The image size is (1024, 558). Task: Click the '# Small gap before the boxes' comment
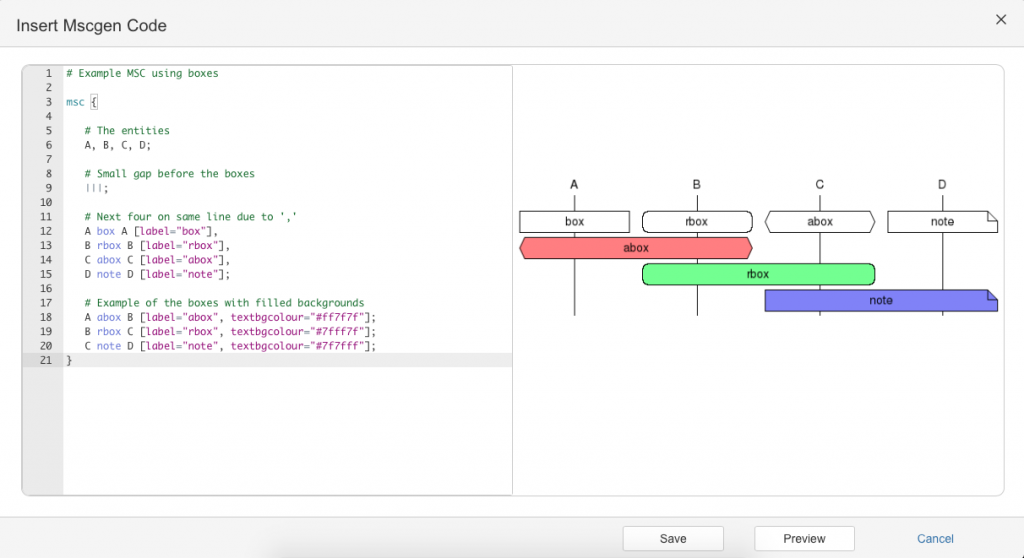[x=169, y=174]
